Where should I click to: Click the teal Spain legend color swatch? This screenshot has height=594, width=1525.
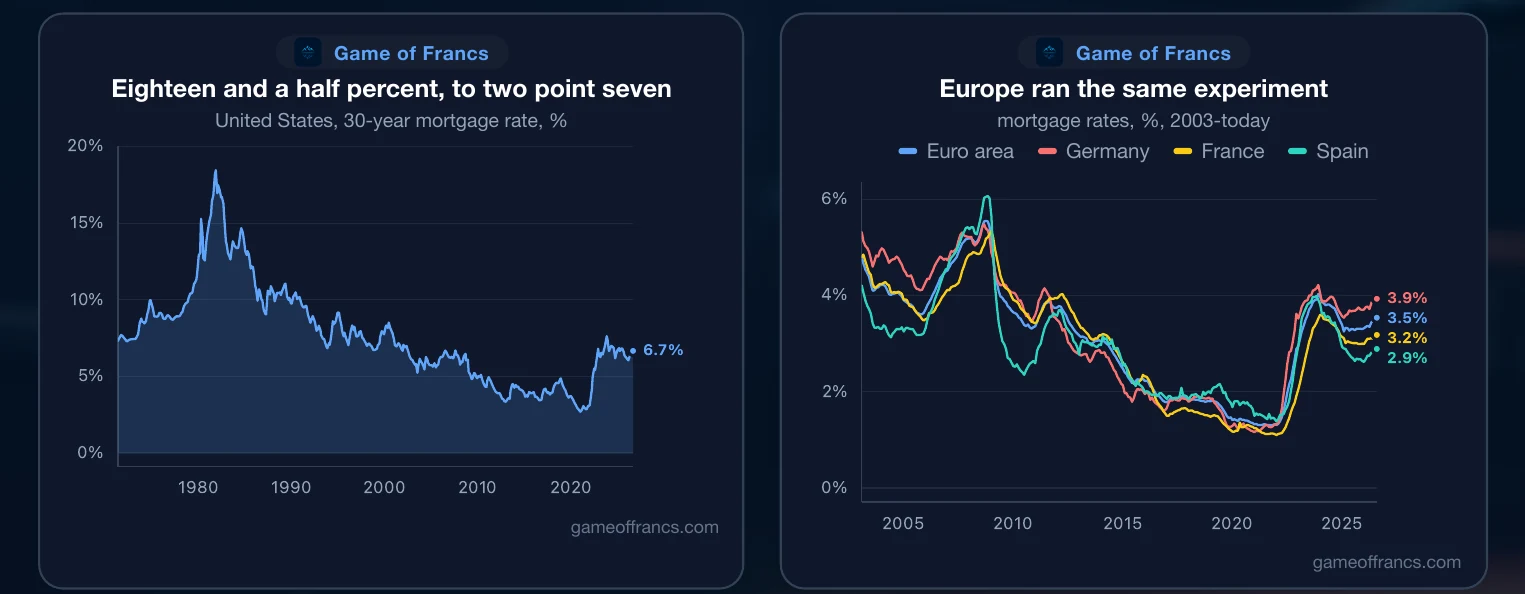[x=1298, y=152]
